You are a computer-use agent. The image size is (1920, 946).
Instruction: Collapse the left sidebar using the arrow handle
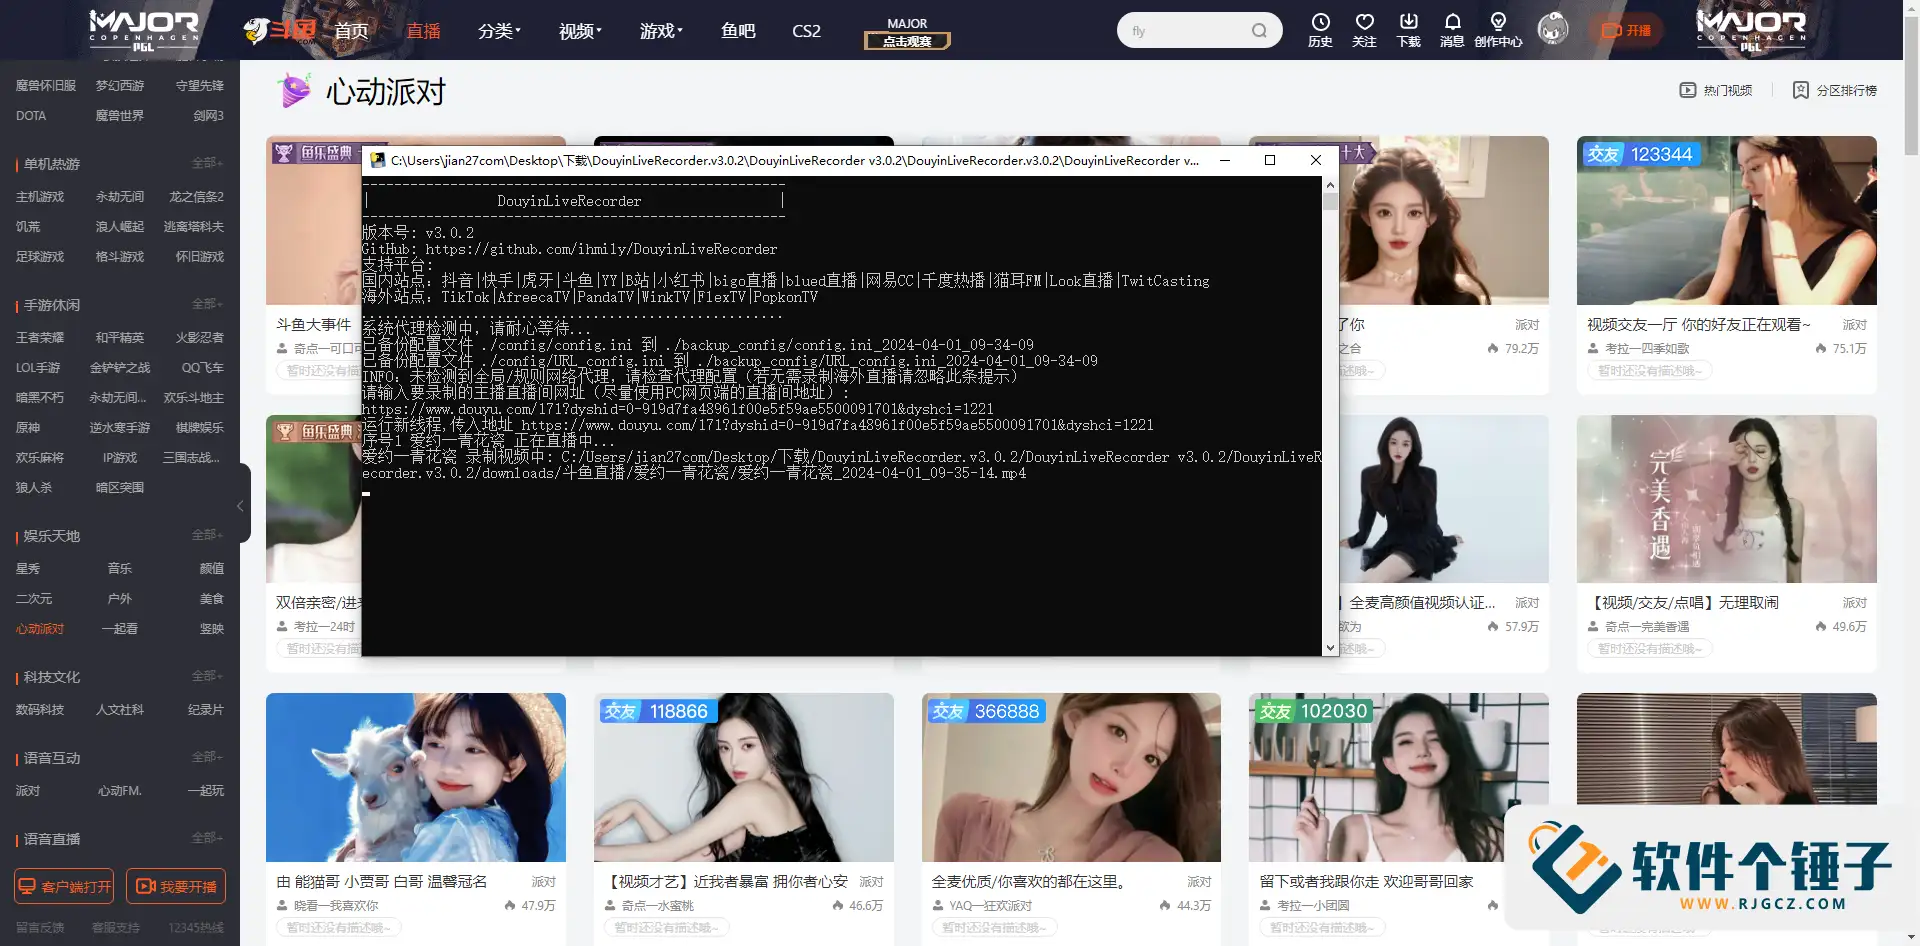point(240,506)
